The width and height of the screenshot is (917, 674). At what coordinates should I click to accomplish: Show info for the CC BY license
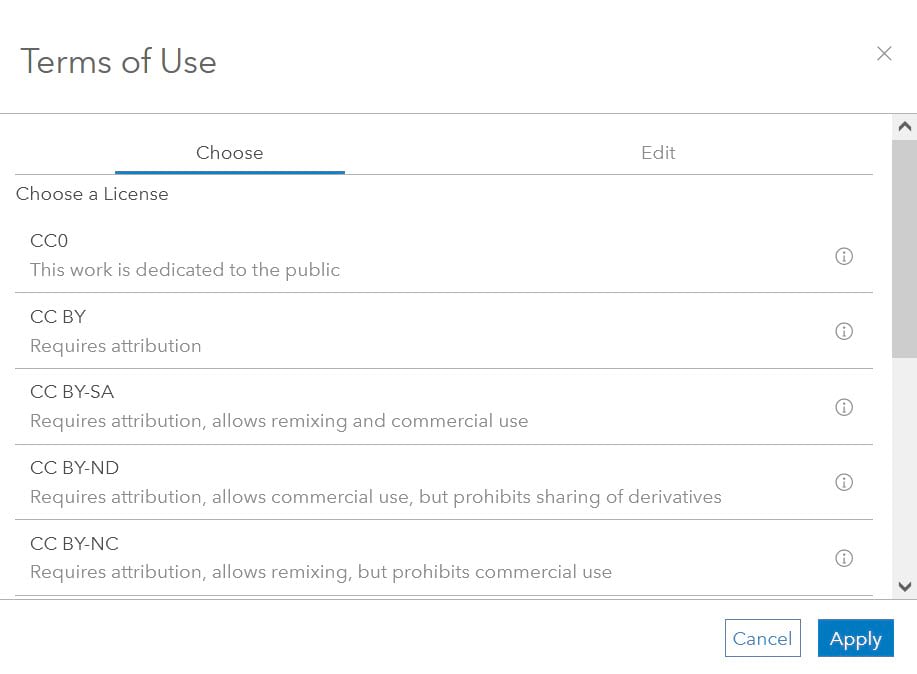(843, 331)
